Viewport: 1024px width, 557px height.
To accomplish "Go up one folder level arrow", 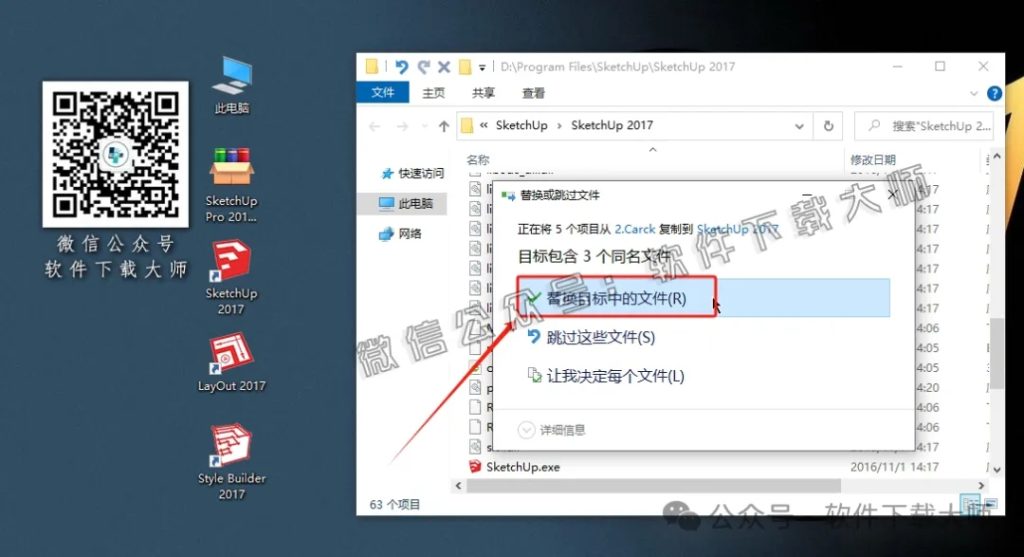I will tap(444, 126).
